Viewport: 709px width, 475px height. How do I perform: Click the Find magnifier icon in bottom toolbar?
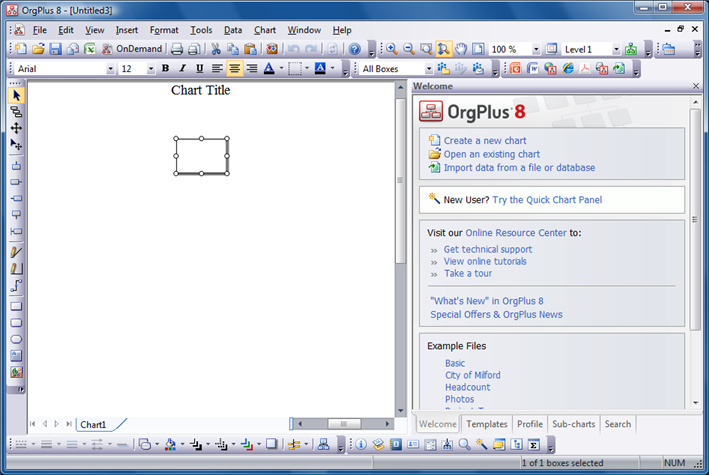(464, 445)
